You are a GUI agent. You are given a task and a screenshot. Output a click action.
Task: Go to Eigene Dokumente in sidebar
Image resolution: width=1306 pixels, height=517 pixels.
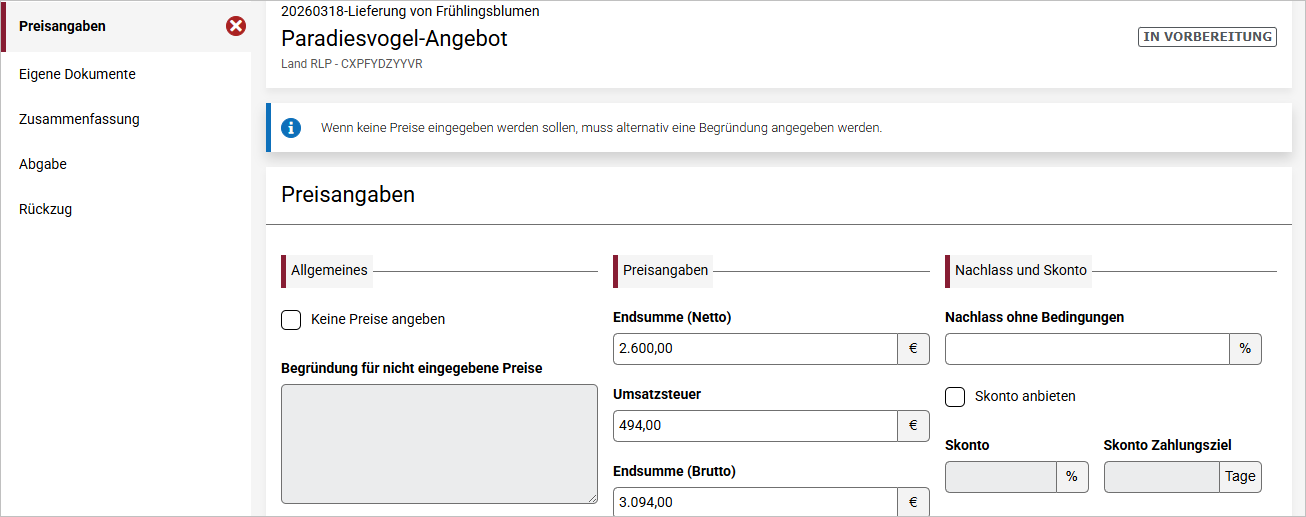[77, 74]
